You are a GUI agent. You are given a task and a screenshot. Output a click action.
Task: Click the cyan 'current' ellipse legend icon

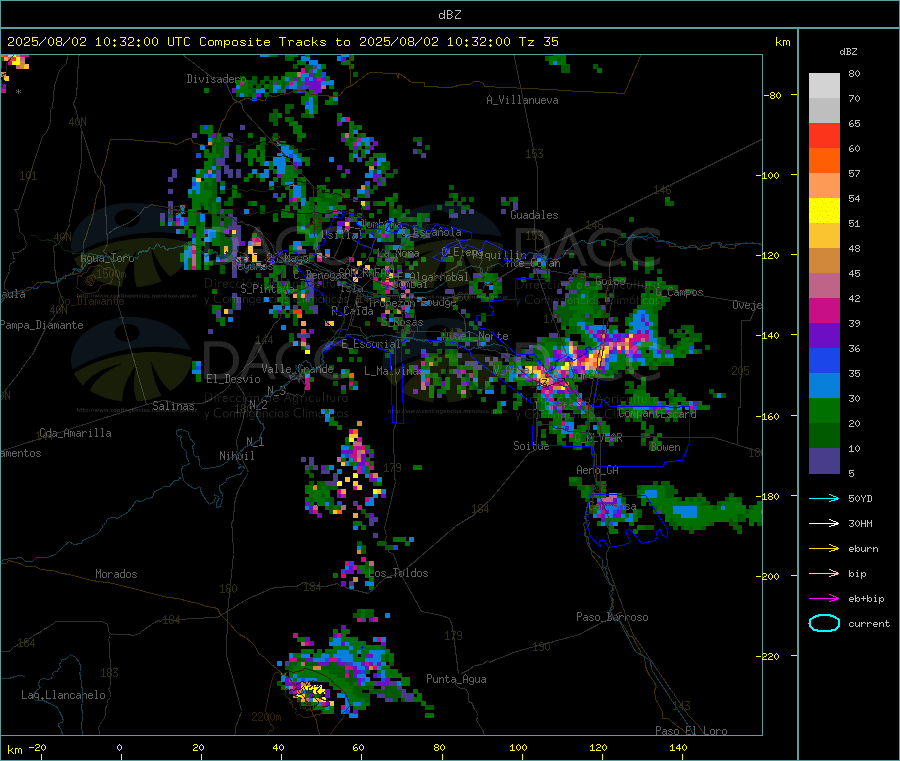[x=824, y=623]
